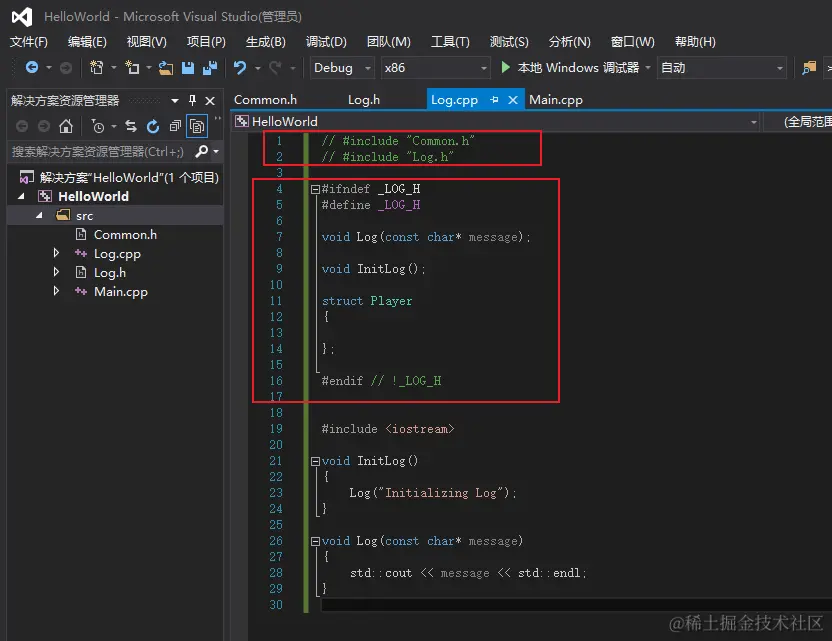Open the dropdown arrow beside 本地 Windows 调试器
This screenshot has width=832, height=641.
coord(648,68)
